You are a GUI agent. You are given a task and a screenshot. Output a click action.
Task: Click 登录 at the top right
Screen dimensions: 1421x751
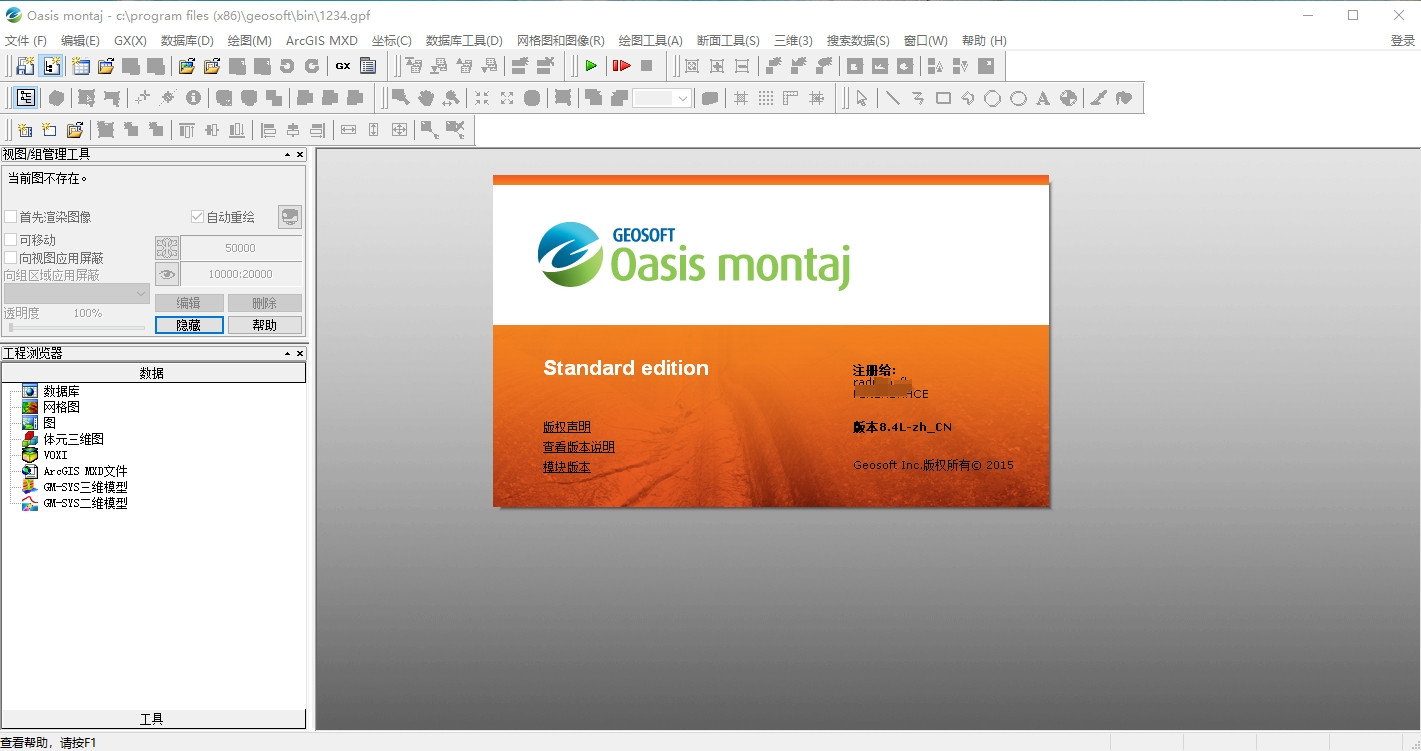(x=1403, y=41)
